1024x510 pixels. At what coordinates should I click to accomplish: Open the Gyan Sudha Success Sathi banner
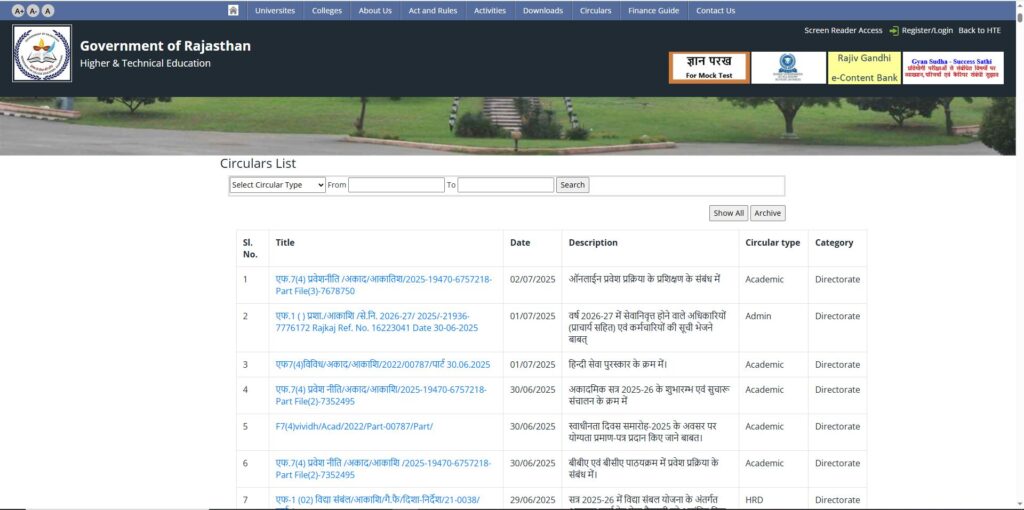(x=952, y=68)
